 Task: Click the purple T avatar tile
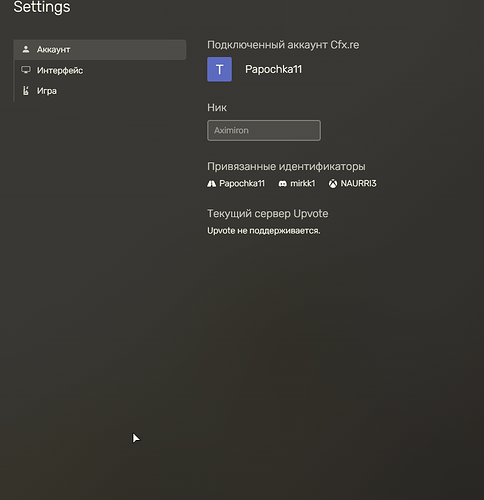(219, 69)
